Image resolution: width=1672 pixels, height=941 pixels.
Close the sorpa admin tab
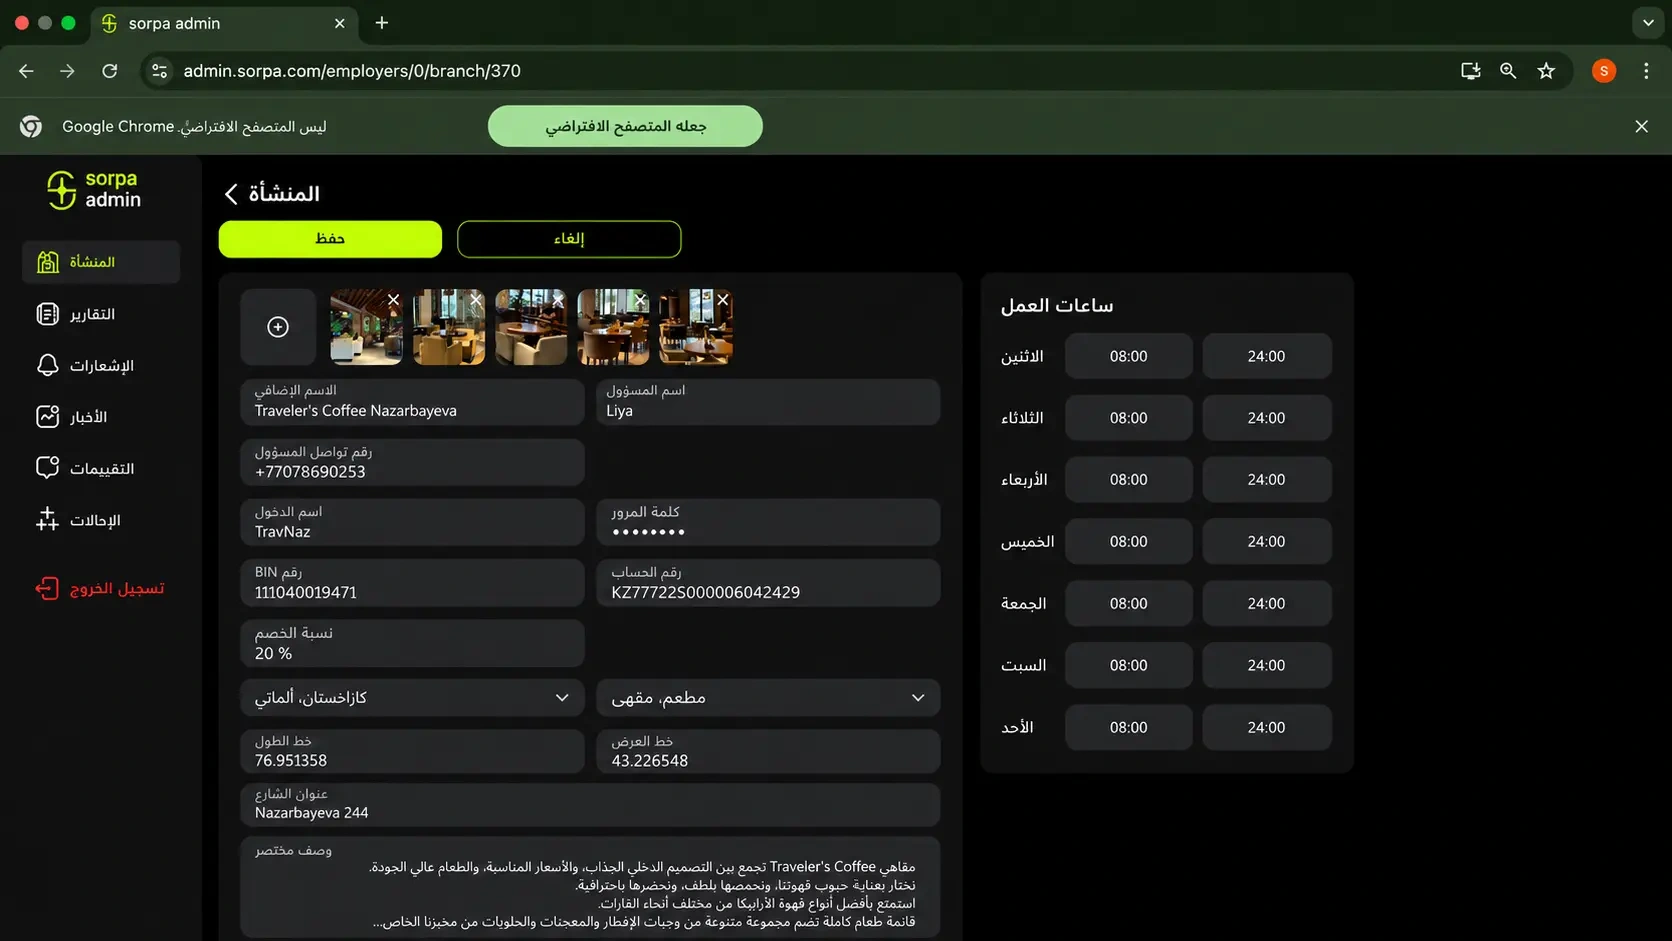click(x=339, y=23)
